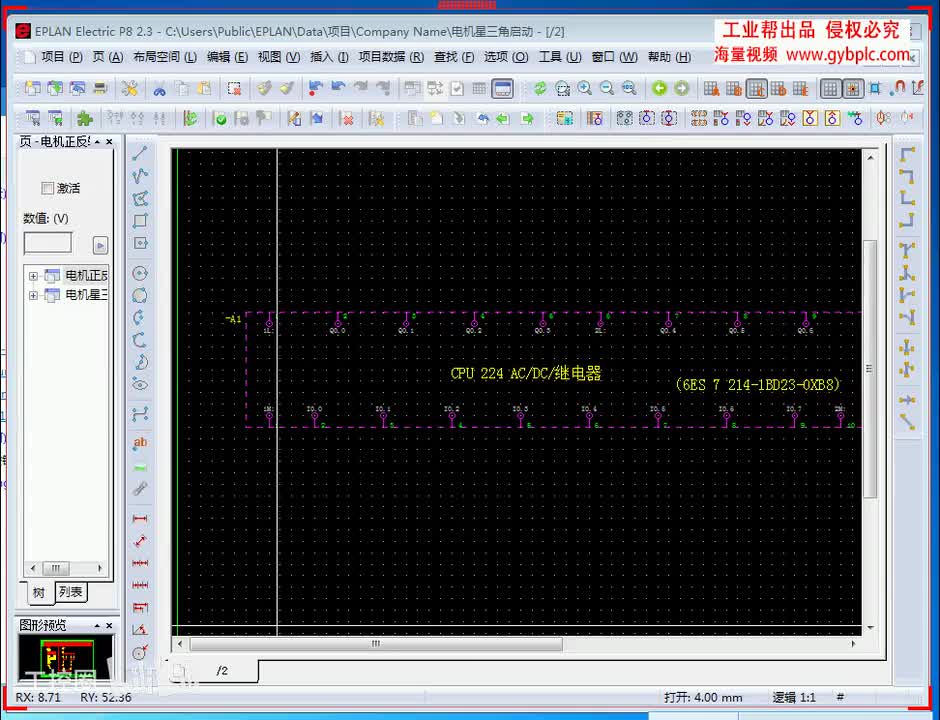Toggle object snap magnet icon
The height and width of the screenshot is (720, 940).
897,89
